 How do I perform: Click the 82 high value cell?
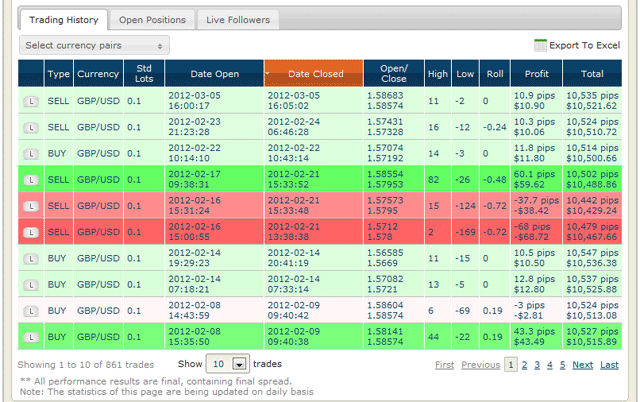[438, 179]
